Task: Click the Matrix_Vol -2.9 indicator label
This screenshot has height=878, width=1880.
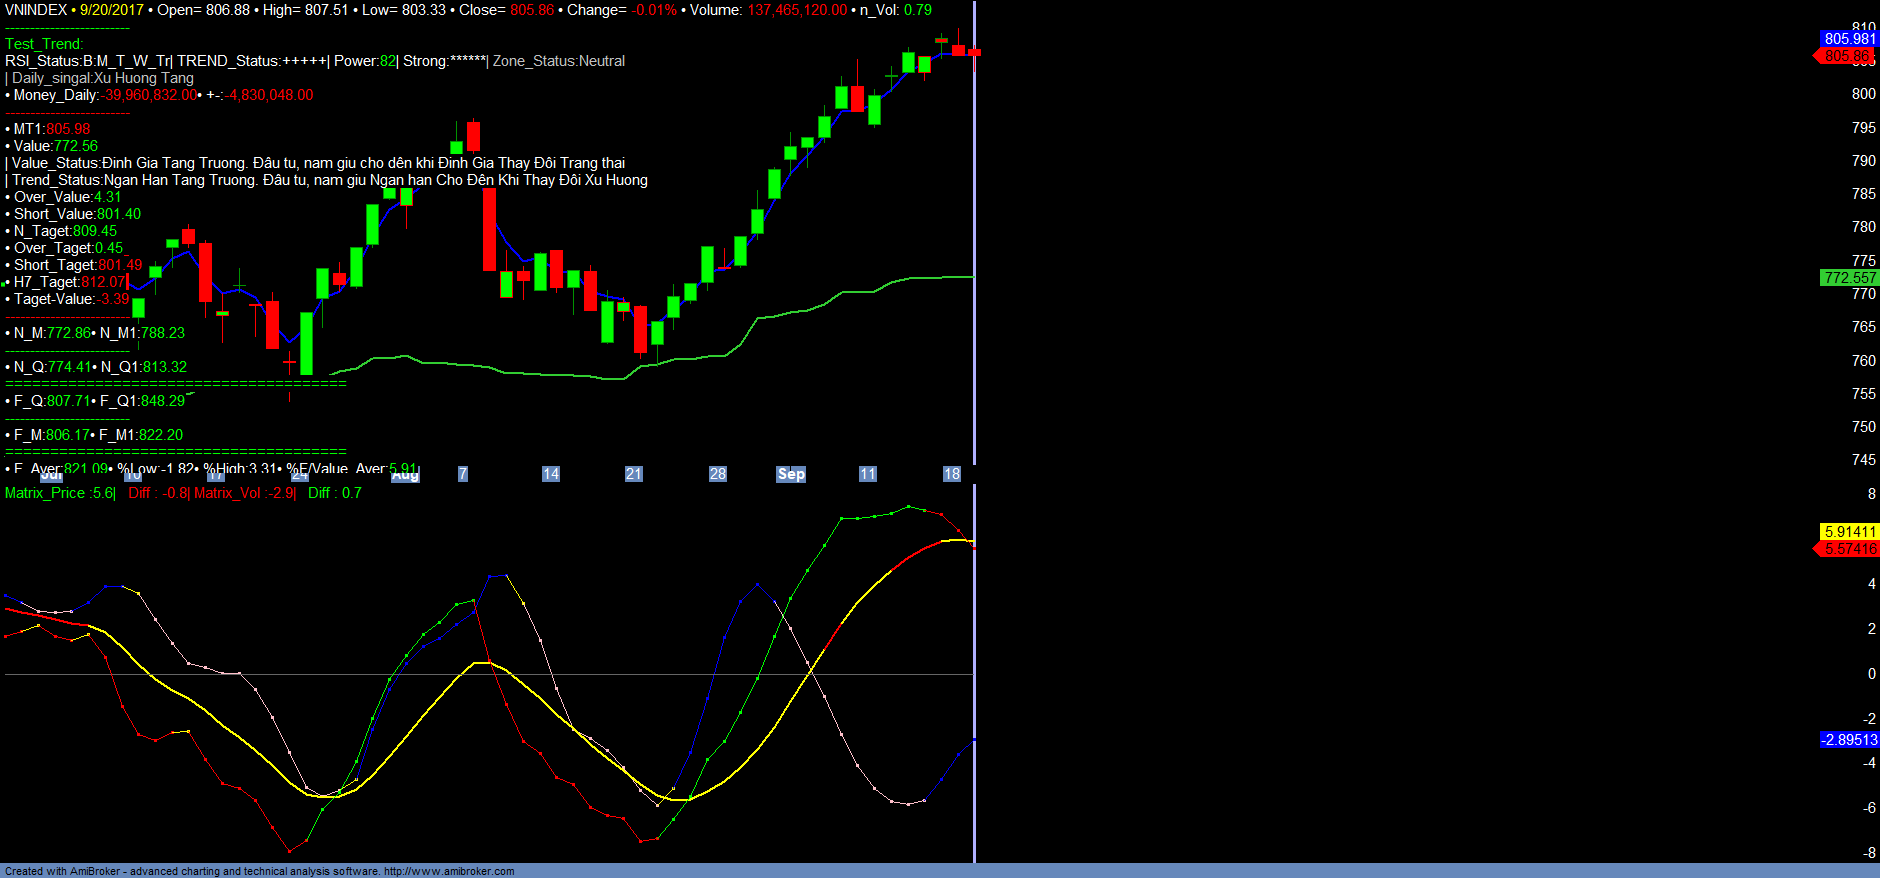Action: [244, 493]
